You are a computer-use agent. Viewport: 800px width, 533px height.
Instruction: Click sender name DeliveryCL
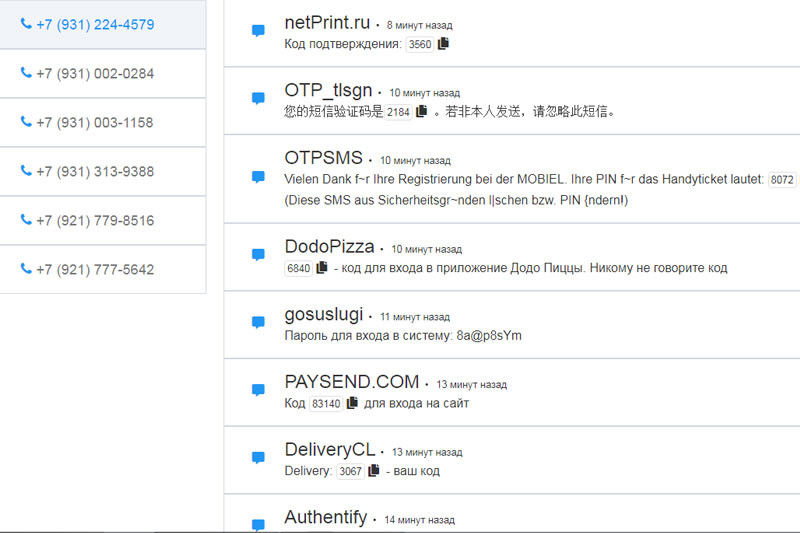[x=330, y=449]
